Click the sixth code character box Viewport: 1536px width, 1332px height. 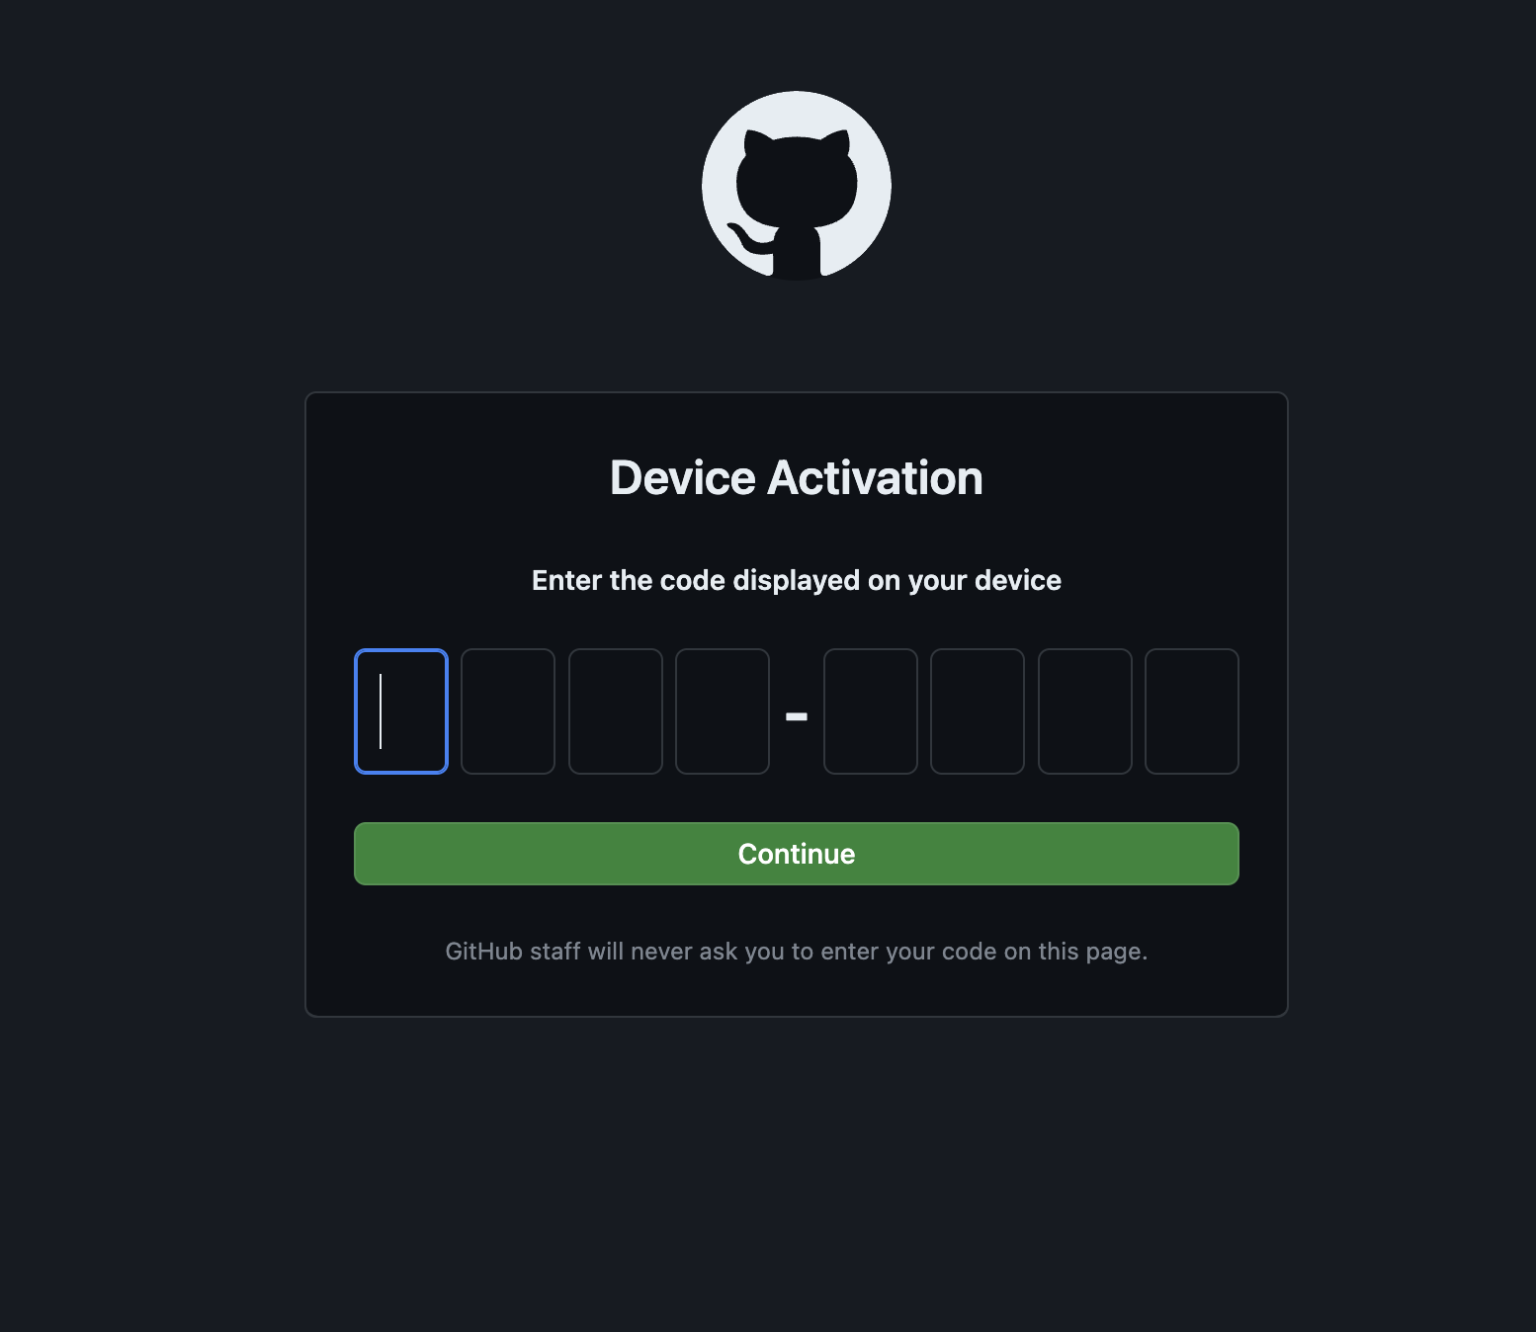pos(977,711)
